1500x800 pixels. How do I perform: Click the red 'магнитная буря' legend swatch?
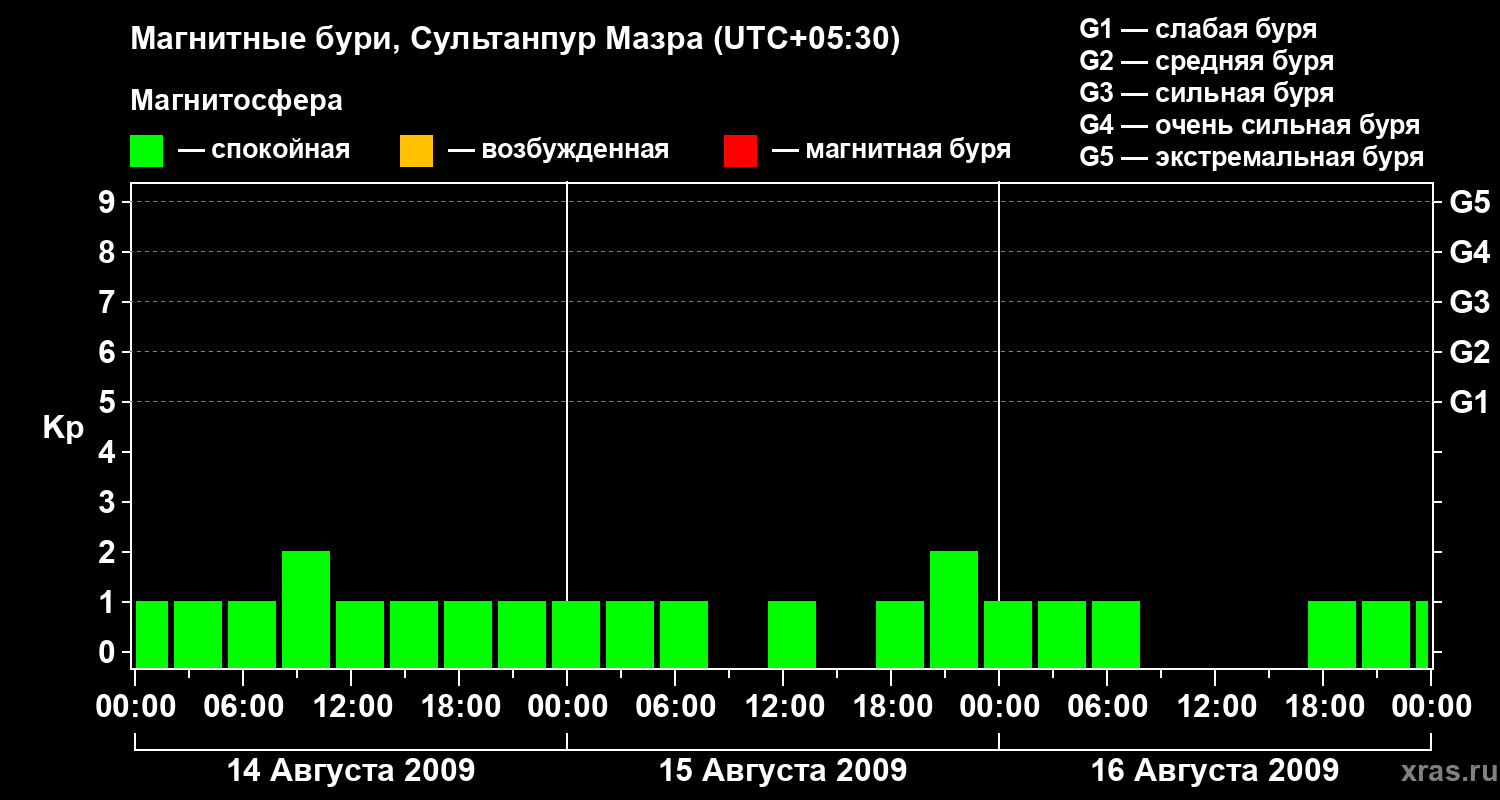pyautogui.click(x=740, y=151)
